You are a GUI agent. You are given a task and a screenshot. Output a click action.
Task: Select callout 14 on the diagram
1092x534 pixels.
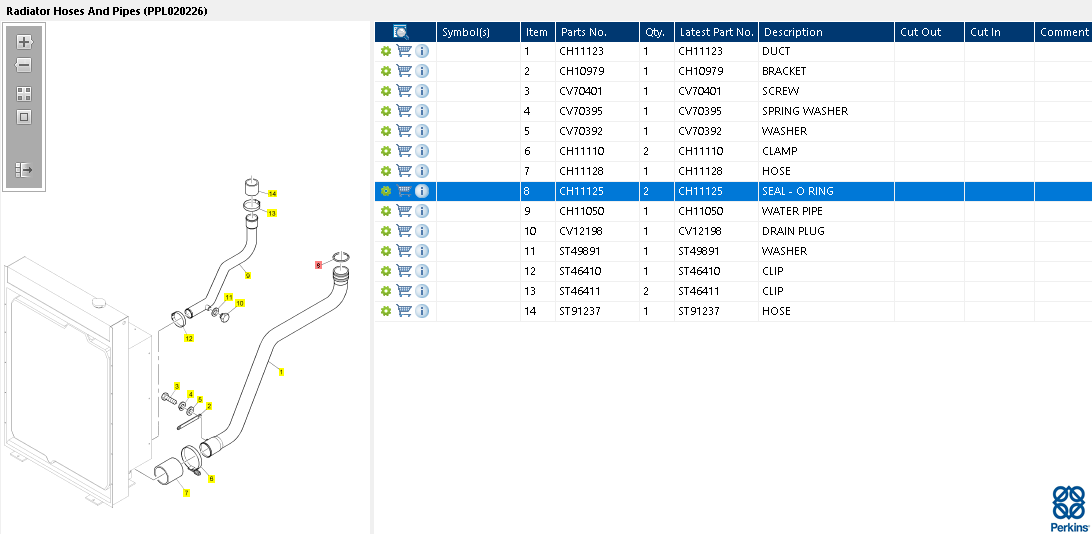[x=272, y=194]
